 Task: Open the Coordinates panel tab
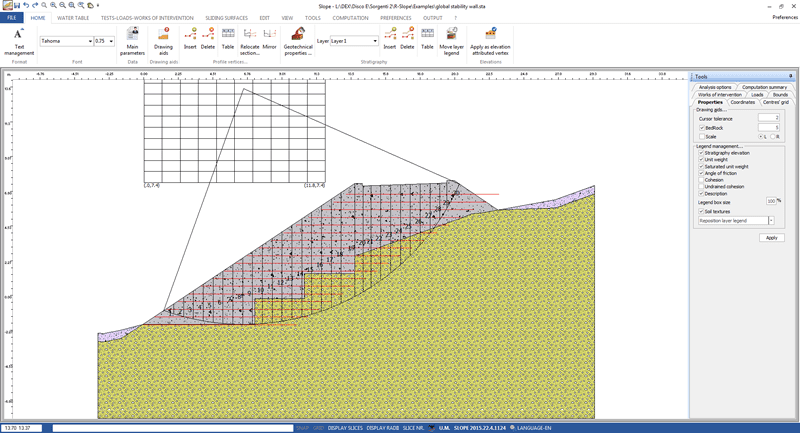tap(742, 102)
